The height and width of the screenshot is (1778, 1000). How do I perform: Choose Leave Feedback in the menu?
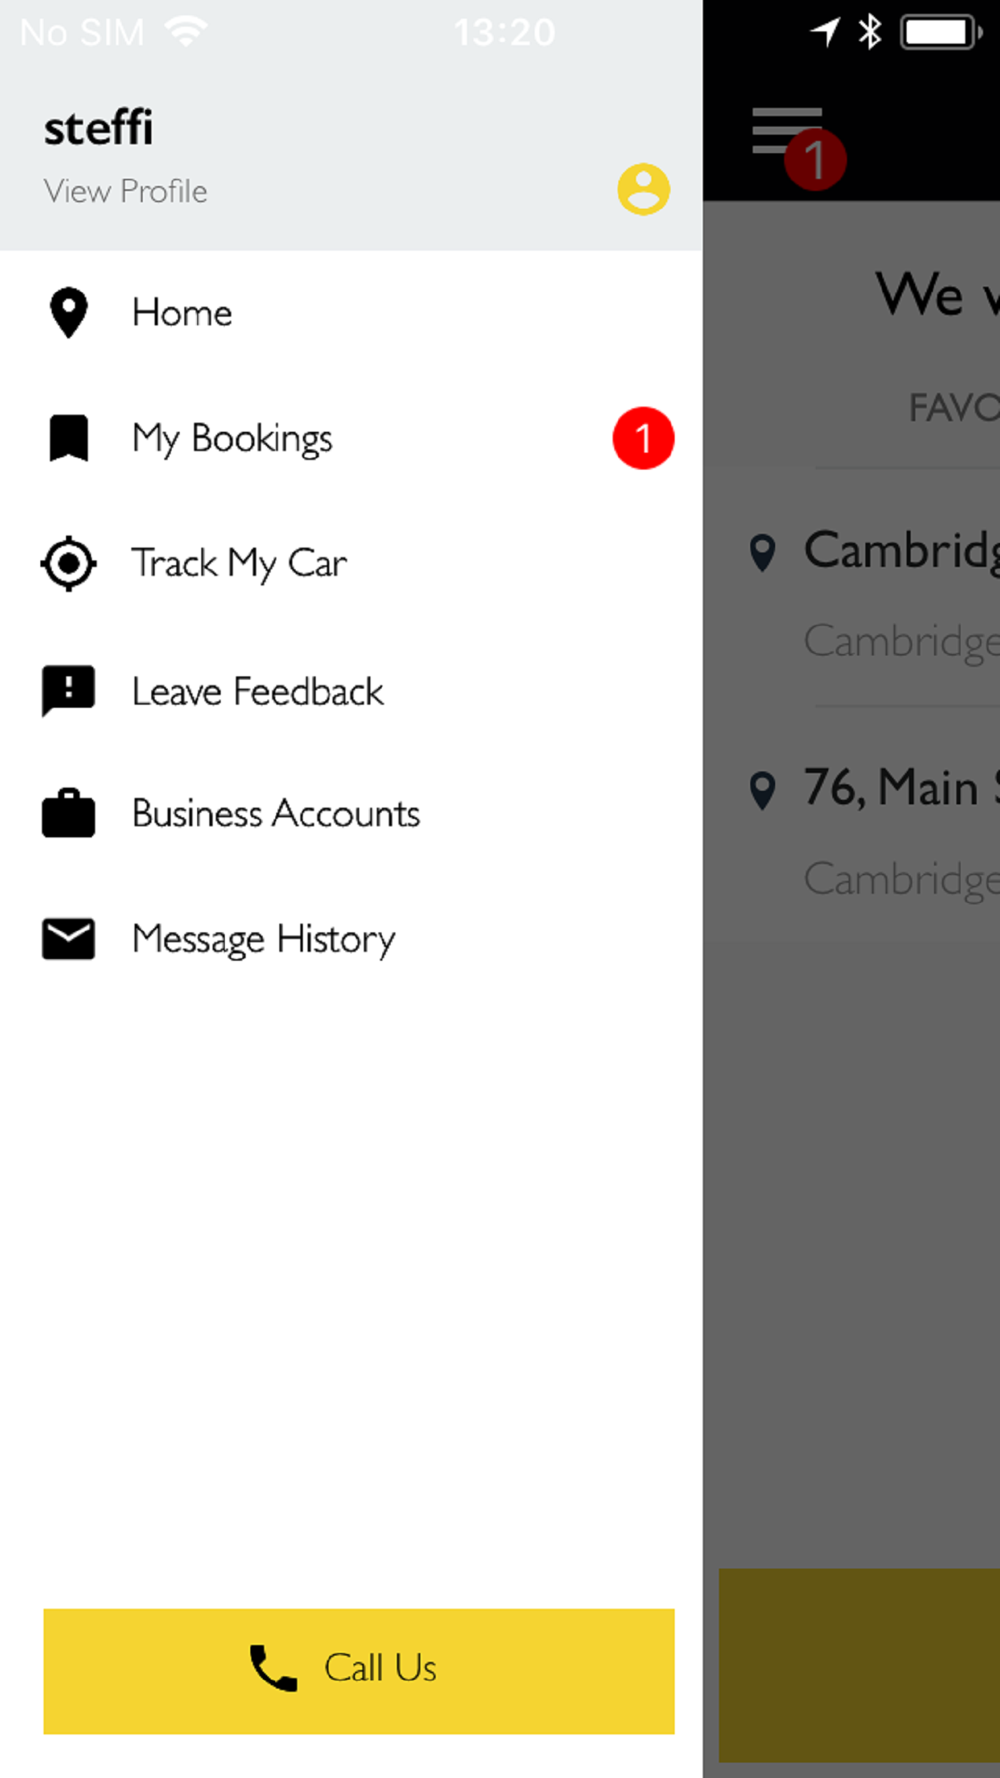(257, 691)
